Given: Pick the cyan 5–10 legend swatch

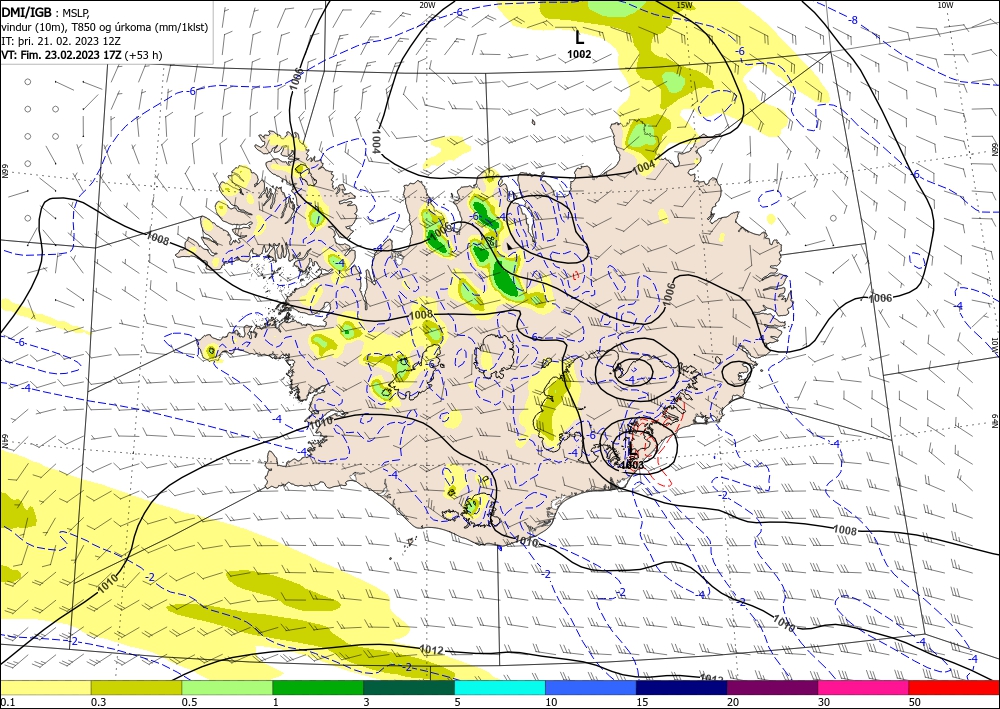Looking at the screenshot, I should pos(500,687).
